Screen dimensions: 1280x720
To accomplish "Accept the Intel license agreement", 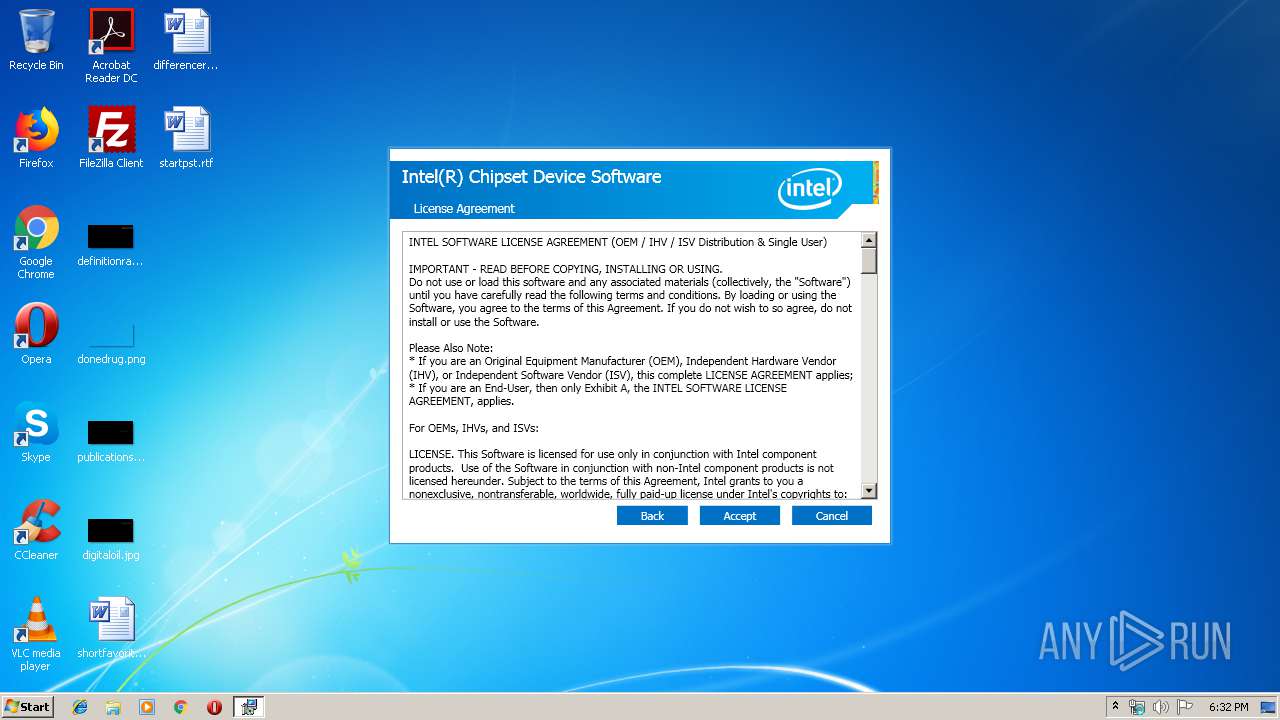I will 739,516.
